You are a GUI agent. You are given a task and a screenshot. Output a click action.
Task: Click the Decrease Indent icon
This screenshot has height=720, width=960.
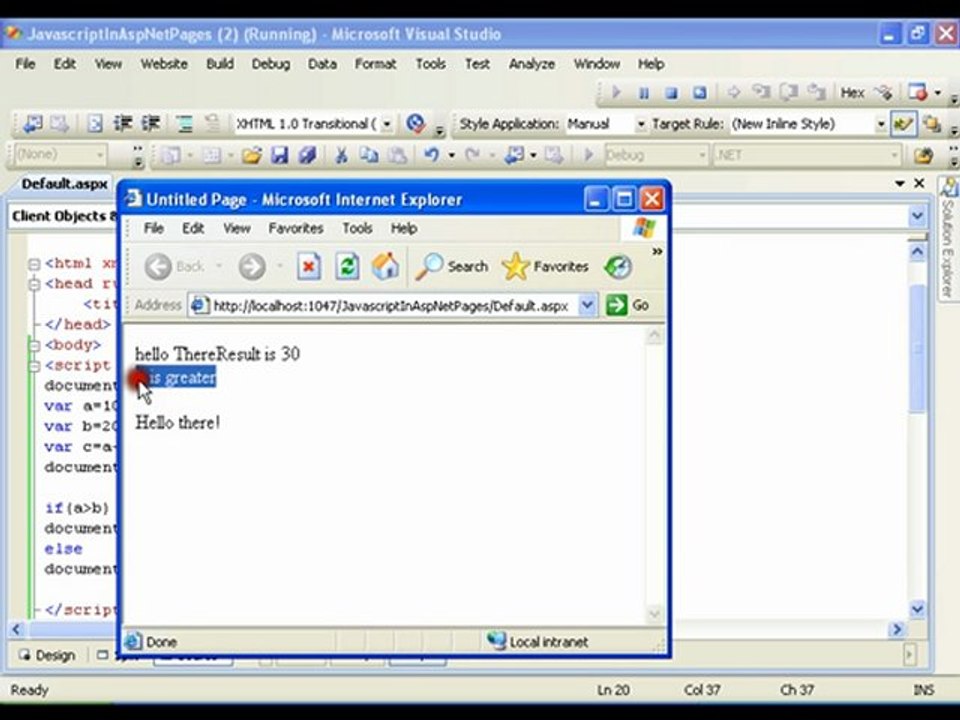tap(122, 124)
